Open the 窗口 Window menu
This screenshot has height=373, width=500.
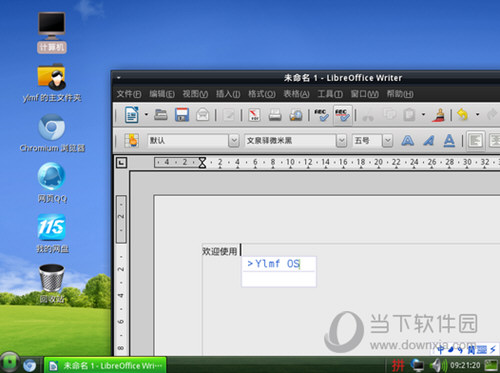pyautogui.click(x=364, y=94)
